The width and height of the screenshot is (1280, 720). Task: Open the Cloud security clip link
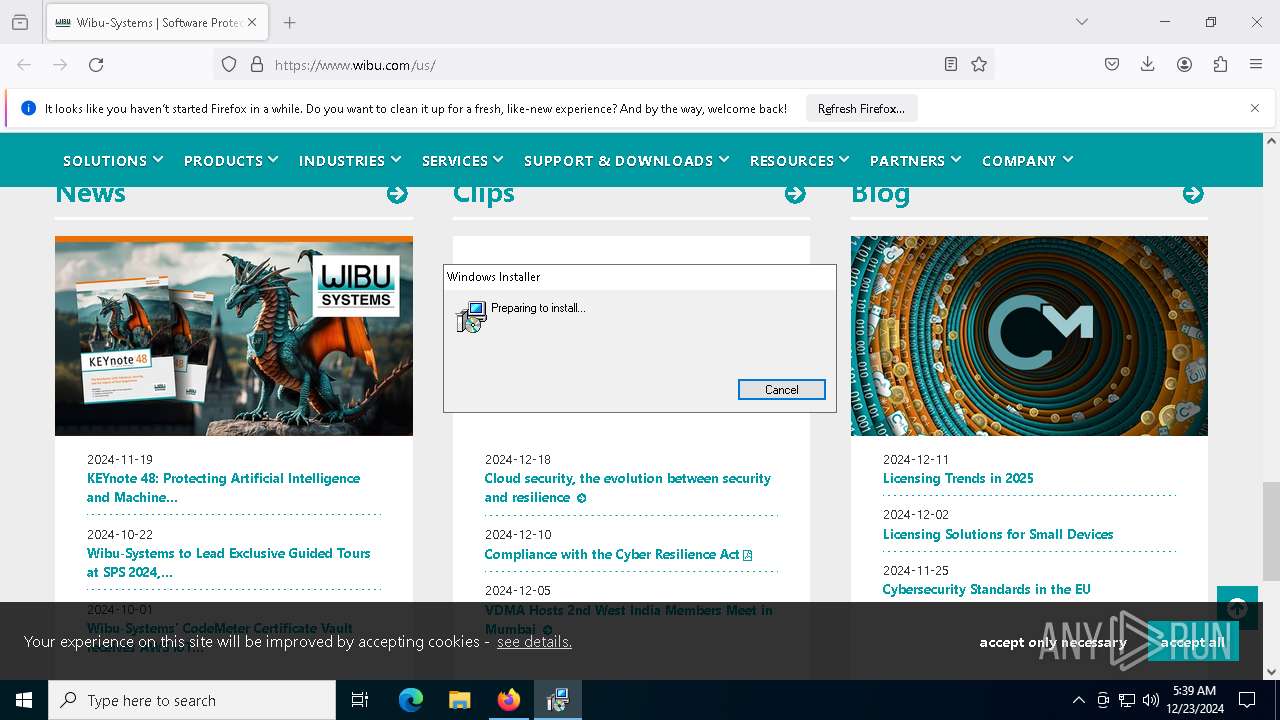(628, 488)
